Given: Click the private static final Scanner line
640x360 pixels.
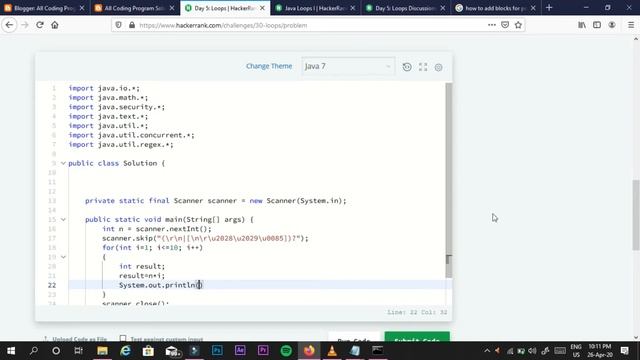Looking at the screenshot, I should 216,200.
